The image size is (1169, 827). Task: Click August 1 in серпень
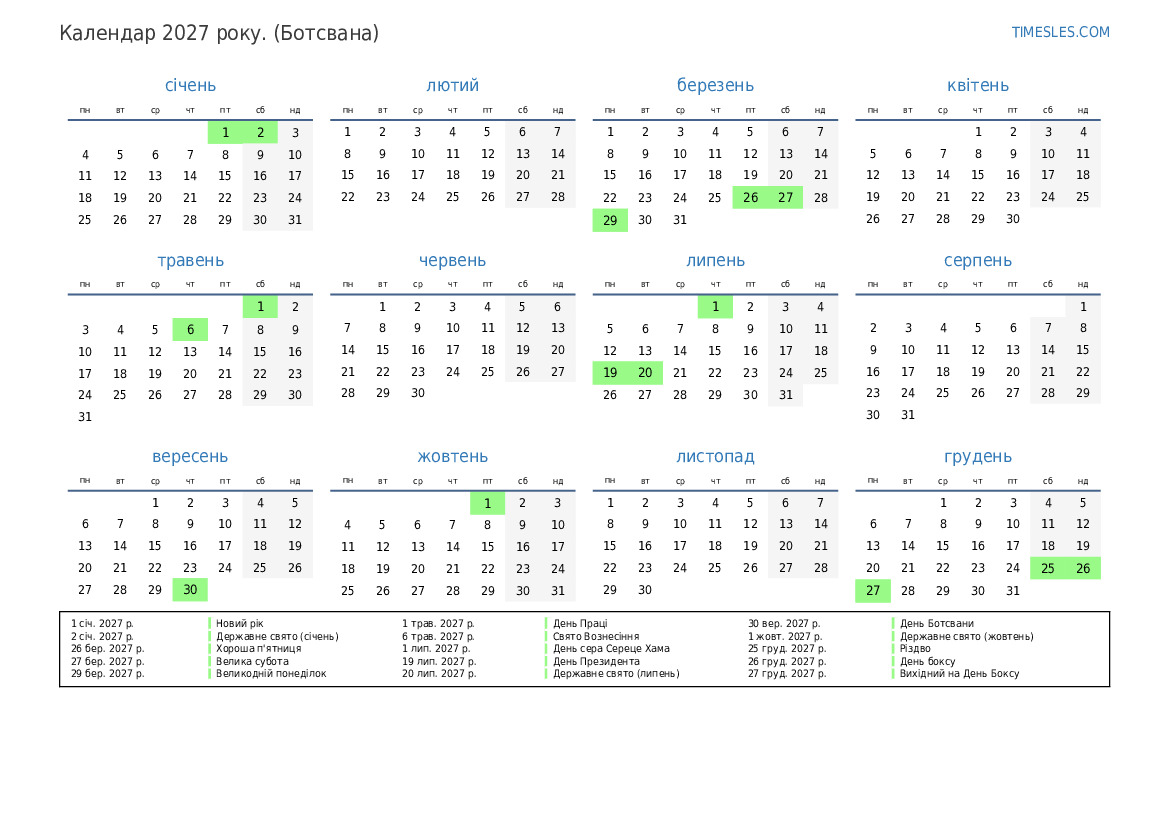[1083, 306]
